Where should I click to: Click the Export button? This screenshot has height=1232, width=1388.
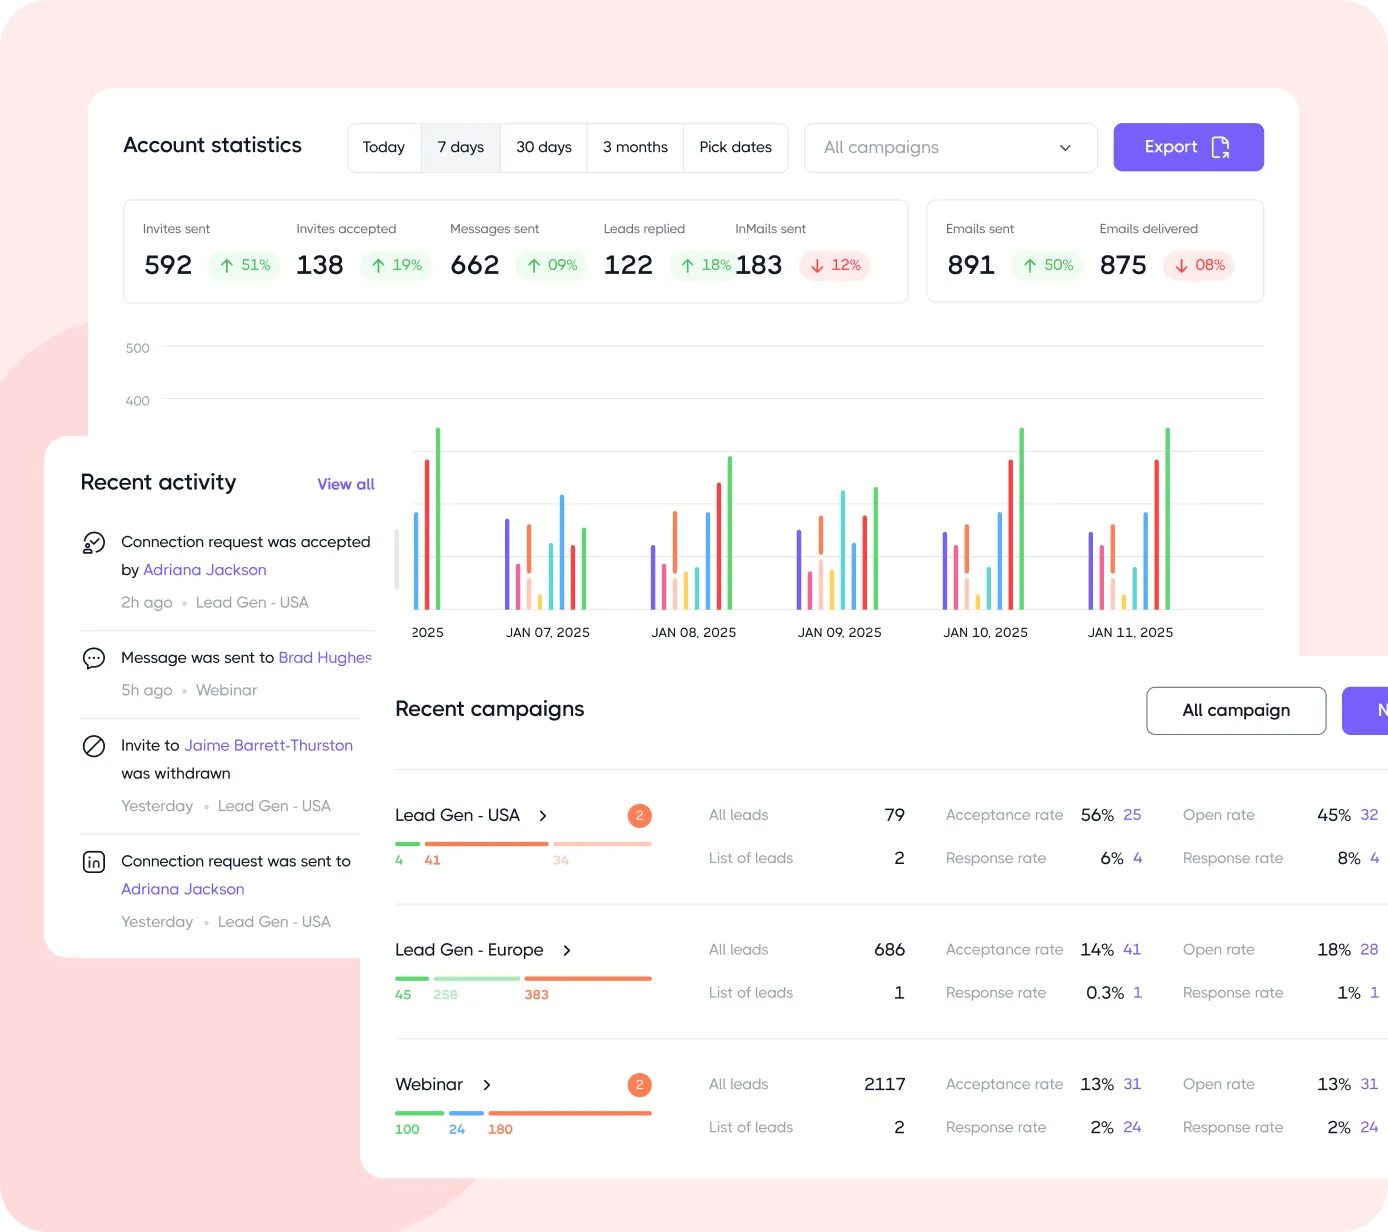[x=1189, y=147]
